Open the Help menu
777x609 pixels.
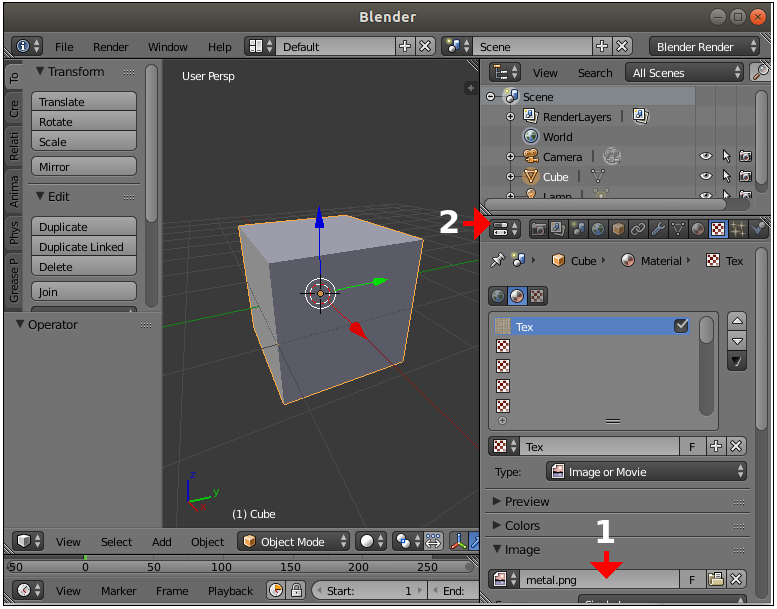(x=220, y=47)
